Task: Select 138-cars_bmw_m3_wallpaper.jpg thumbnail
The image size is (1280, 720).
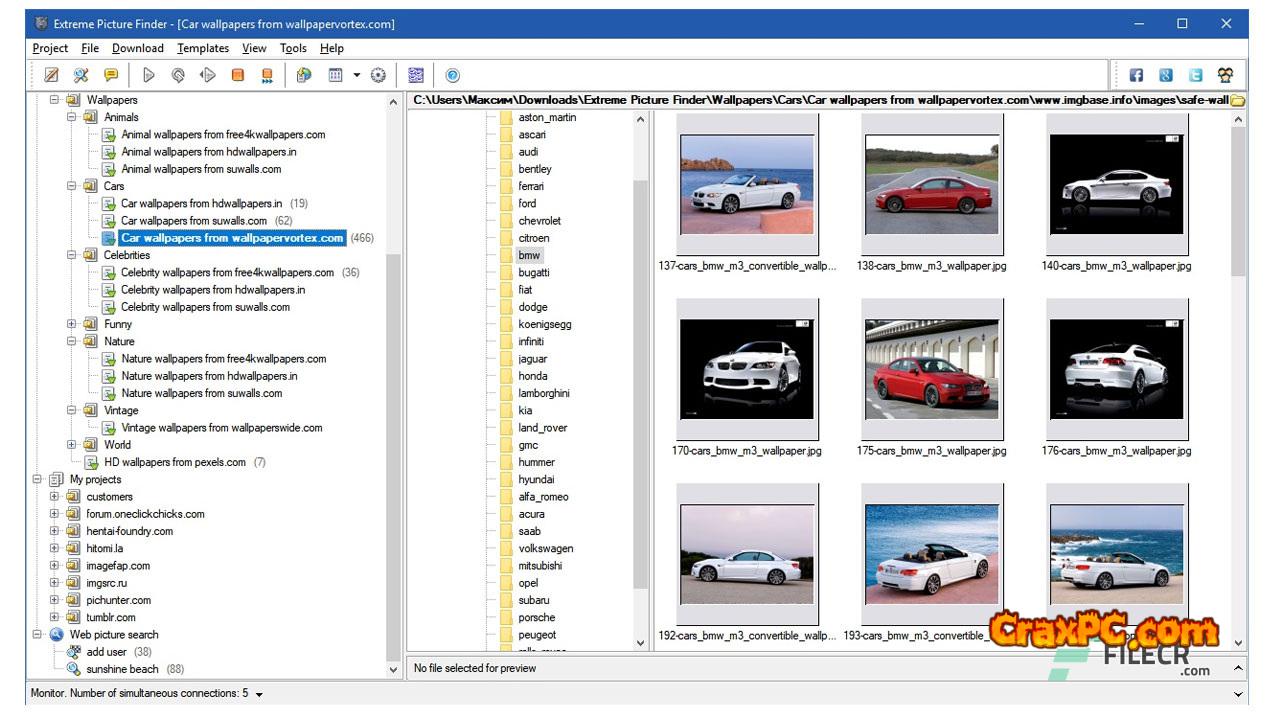Action: coord(931,185)
